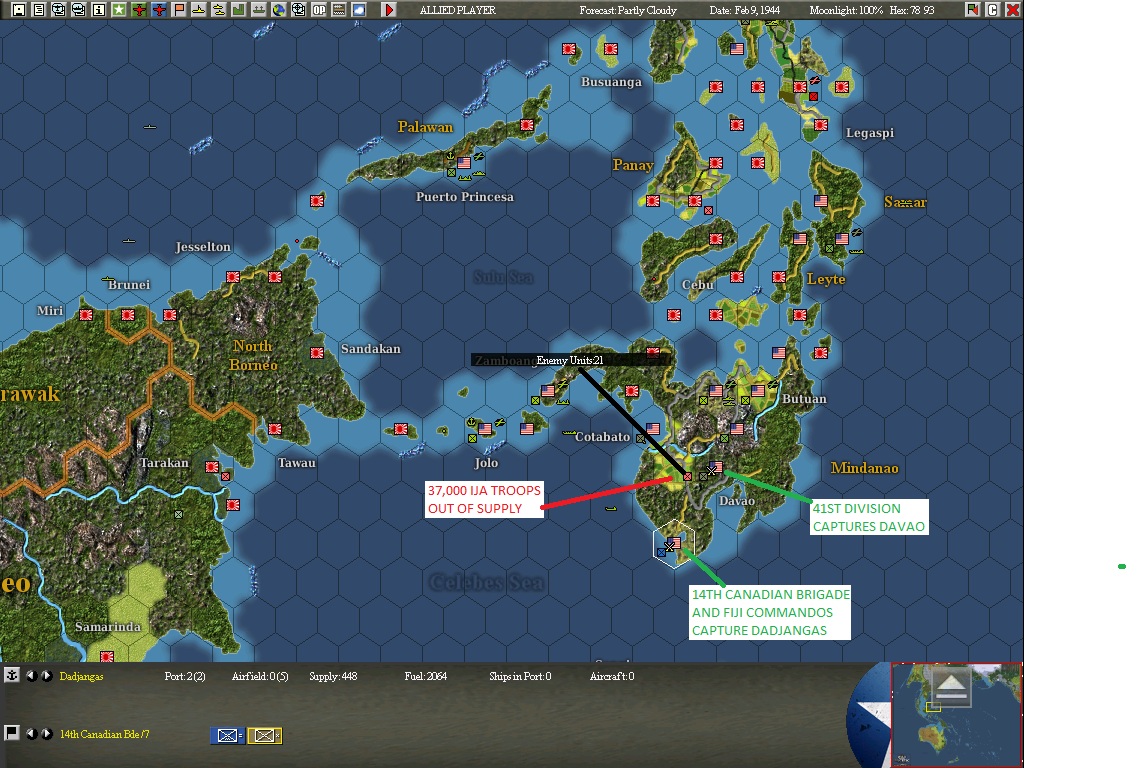Click the red end-turn play arrow
This screenshot has width=1137, height=774.
[389, 10]
